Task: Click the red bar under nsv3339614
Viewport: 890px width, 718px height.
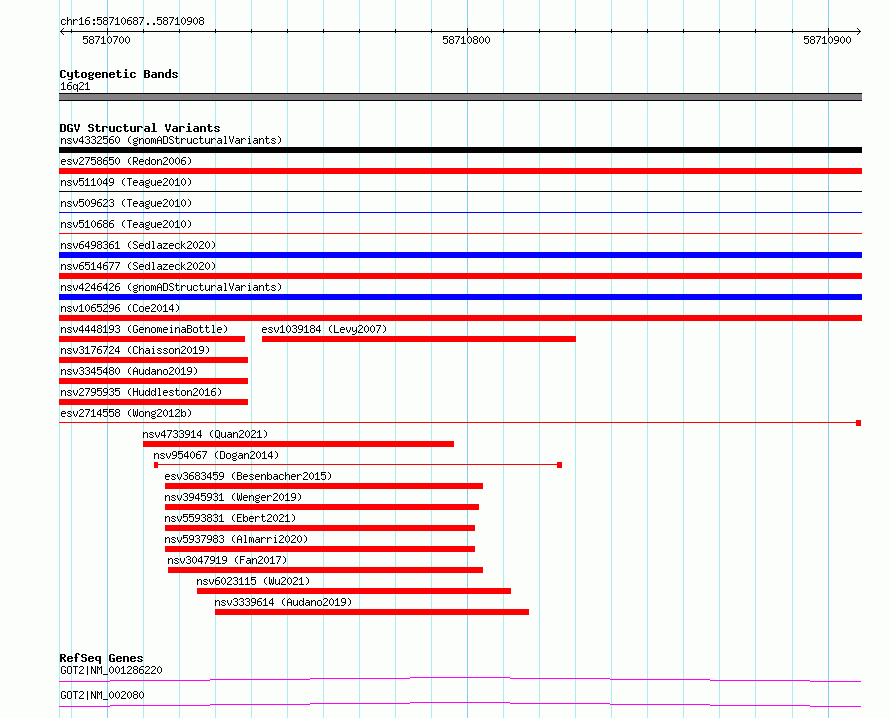Action: (x=372, y=612)
